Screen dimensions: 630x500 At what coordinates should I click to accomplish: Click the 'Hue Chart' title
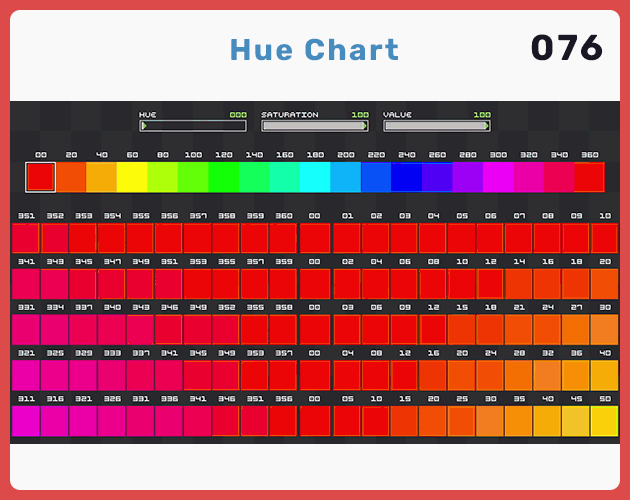click(315, 50)
